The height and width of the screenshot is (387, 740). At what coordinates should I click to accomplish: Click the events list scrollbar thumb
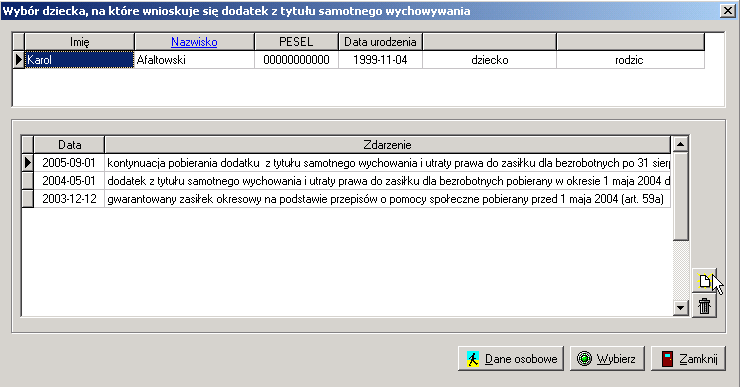point(680,196)
